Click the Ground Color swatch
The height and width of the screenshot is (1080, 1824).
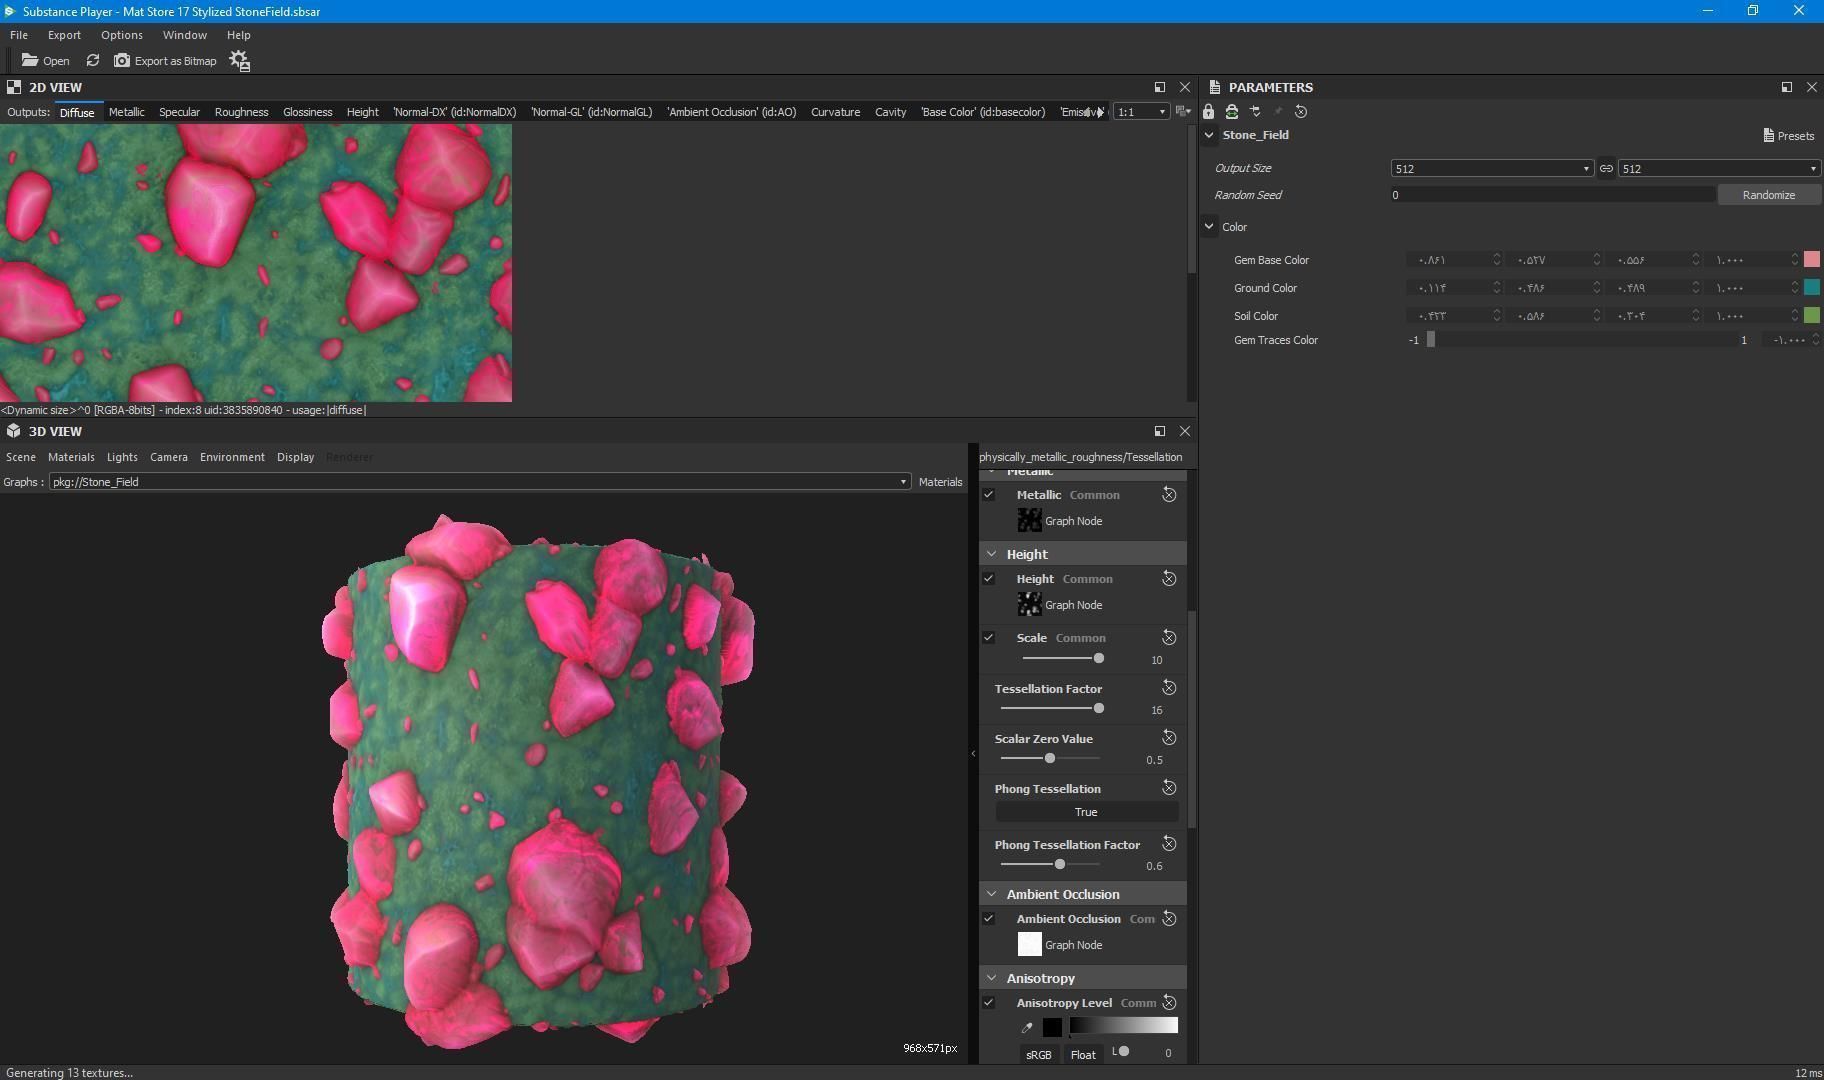(x=1812, y=288)
